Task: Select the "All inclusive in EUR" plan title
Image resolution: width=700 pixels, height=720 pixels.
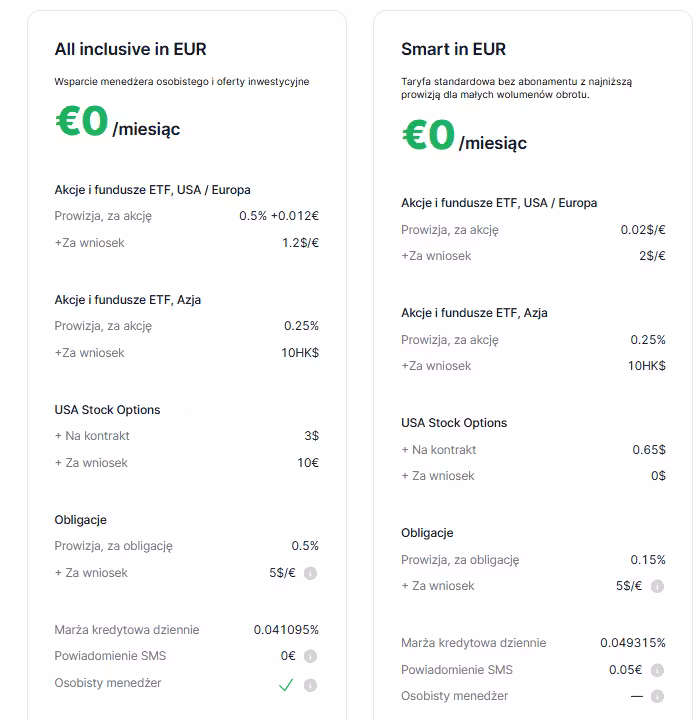Action: click(x=130, y=49)
